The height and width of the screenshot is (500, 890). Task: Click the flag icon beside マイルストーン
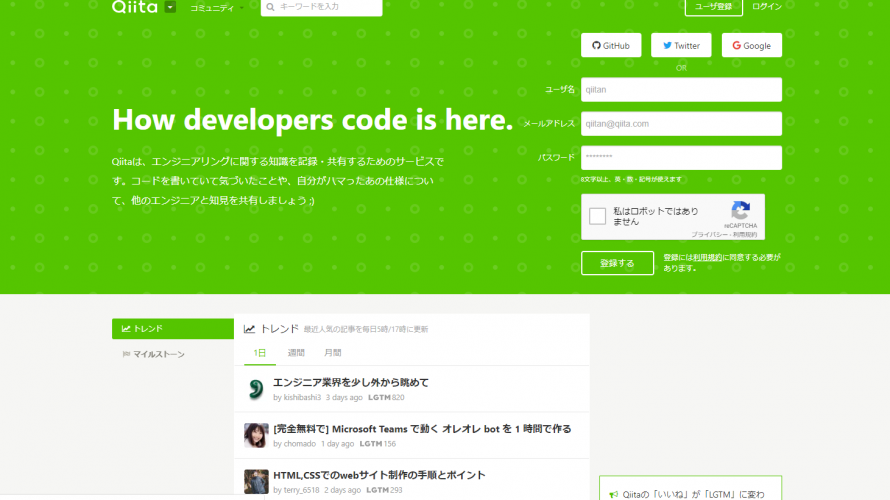(126, 354)
